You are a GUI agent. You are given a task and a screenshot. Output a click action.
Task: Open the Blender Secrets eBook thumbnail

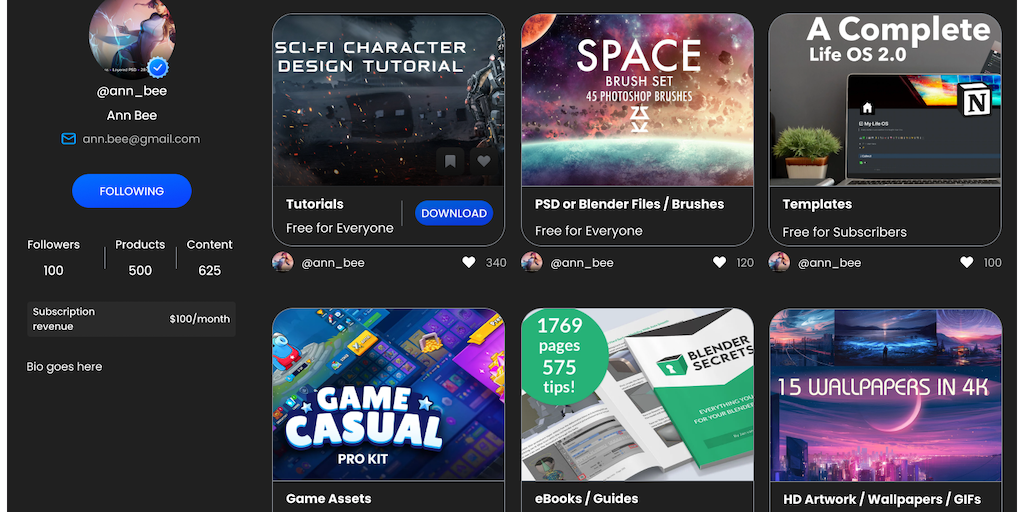[x=637, y=394]
